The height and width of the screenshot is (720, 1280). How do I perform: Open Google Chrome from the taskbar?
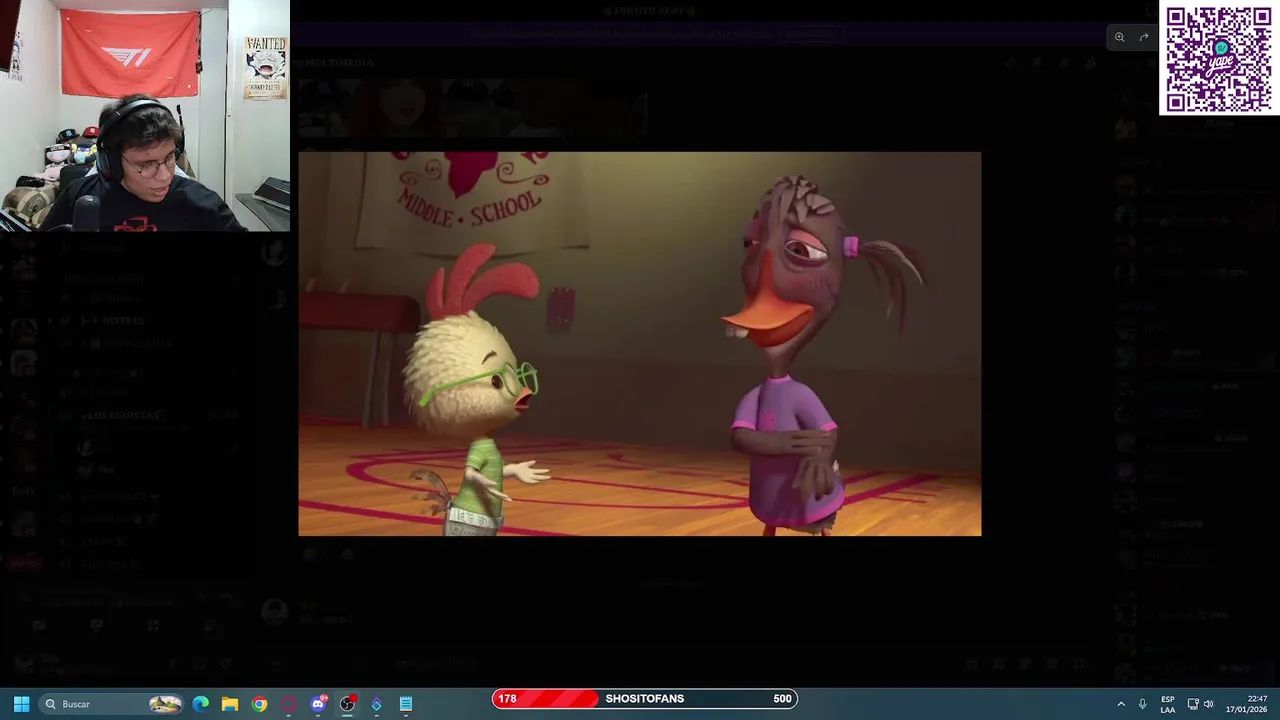point(259,704)
